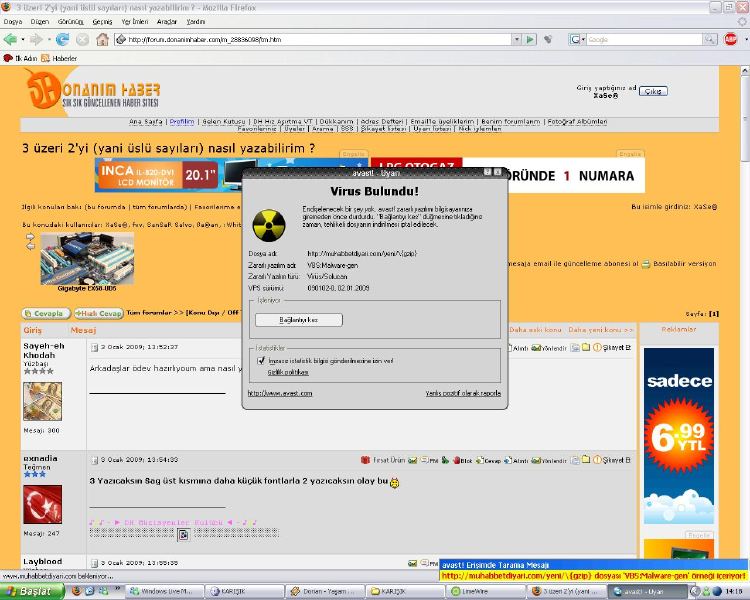Open the Geçmiş menu

pyautogui.click(x=102, y=22)
